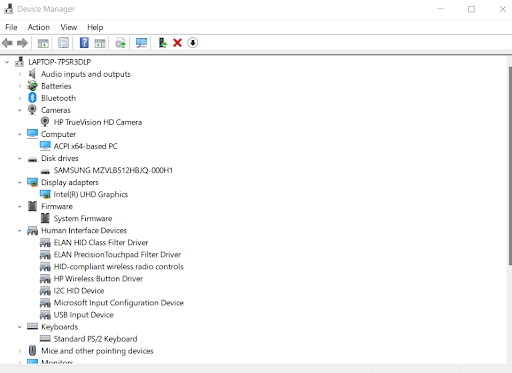Viewport: 512px width, 373px height.
Task: Expand Audio inputs and outputs node
Action: coord(20,74)
